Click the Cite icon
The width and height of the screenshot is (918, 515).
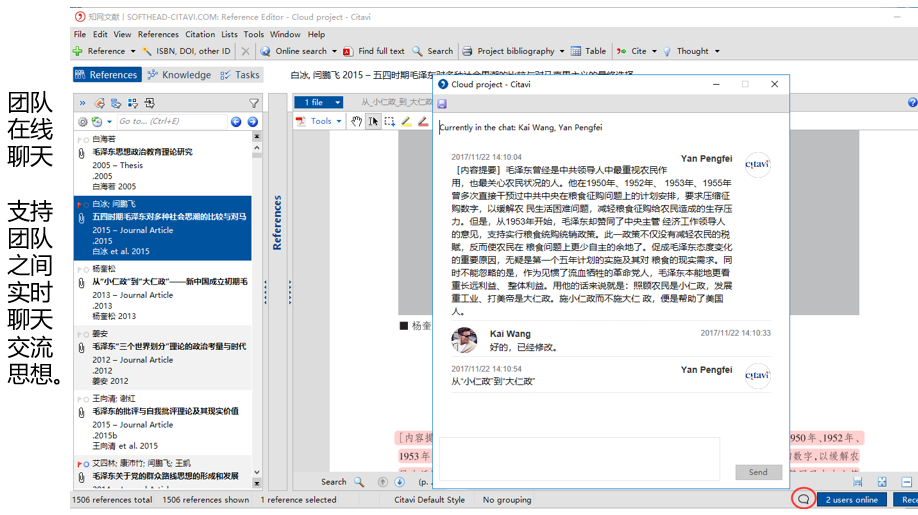pos(621,52)
